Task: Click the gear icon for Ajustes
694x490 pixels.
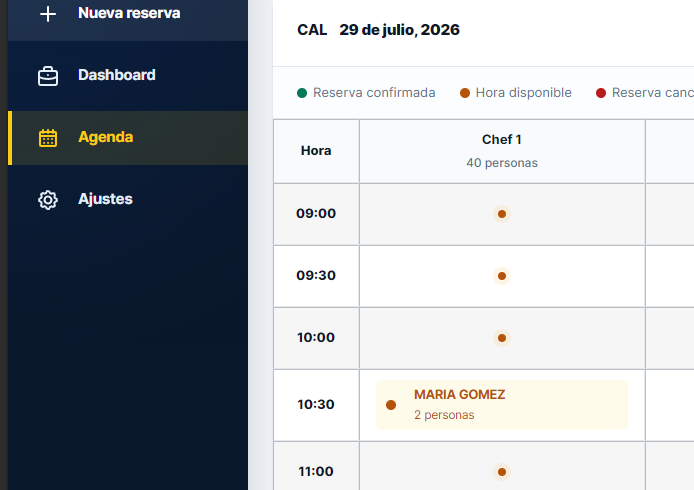Action: tap(48, 200)
